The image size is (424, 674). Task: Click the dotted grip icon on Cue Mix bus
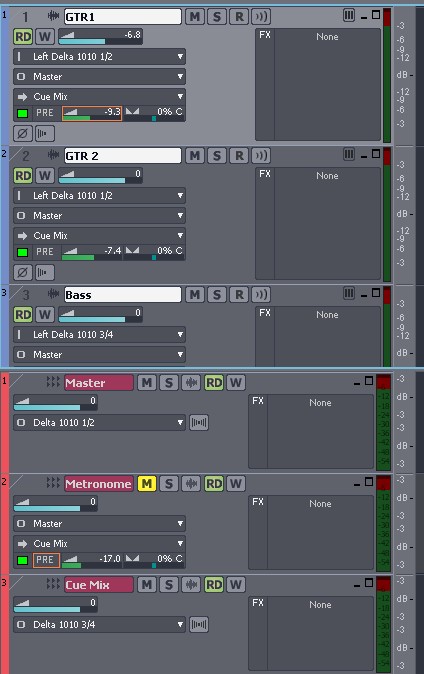[53, 584]
